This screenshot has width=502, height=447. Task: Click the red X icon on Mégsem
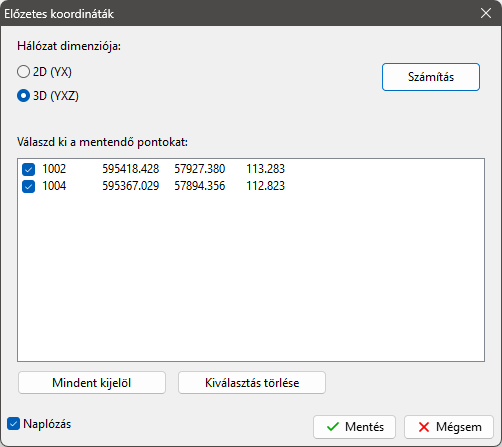click(424, 427)
